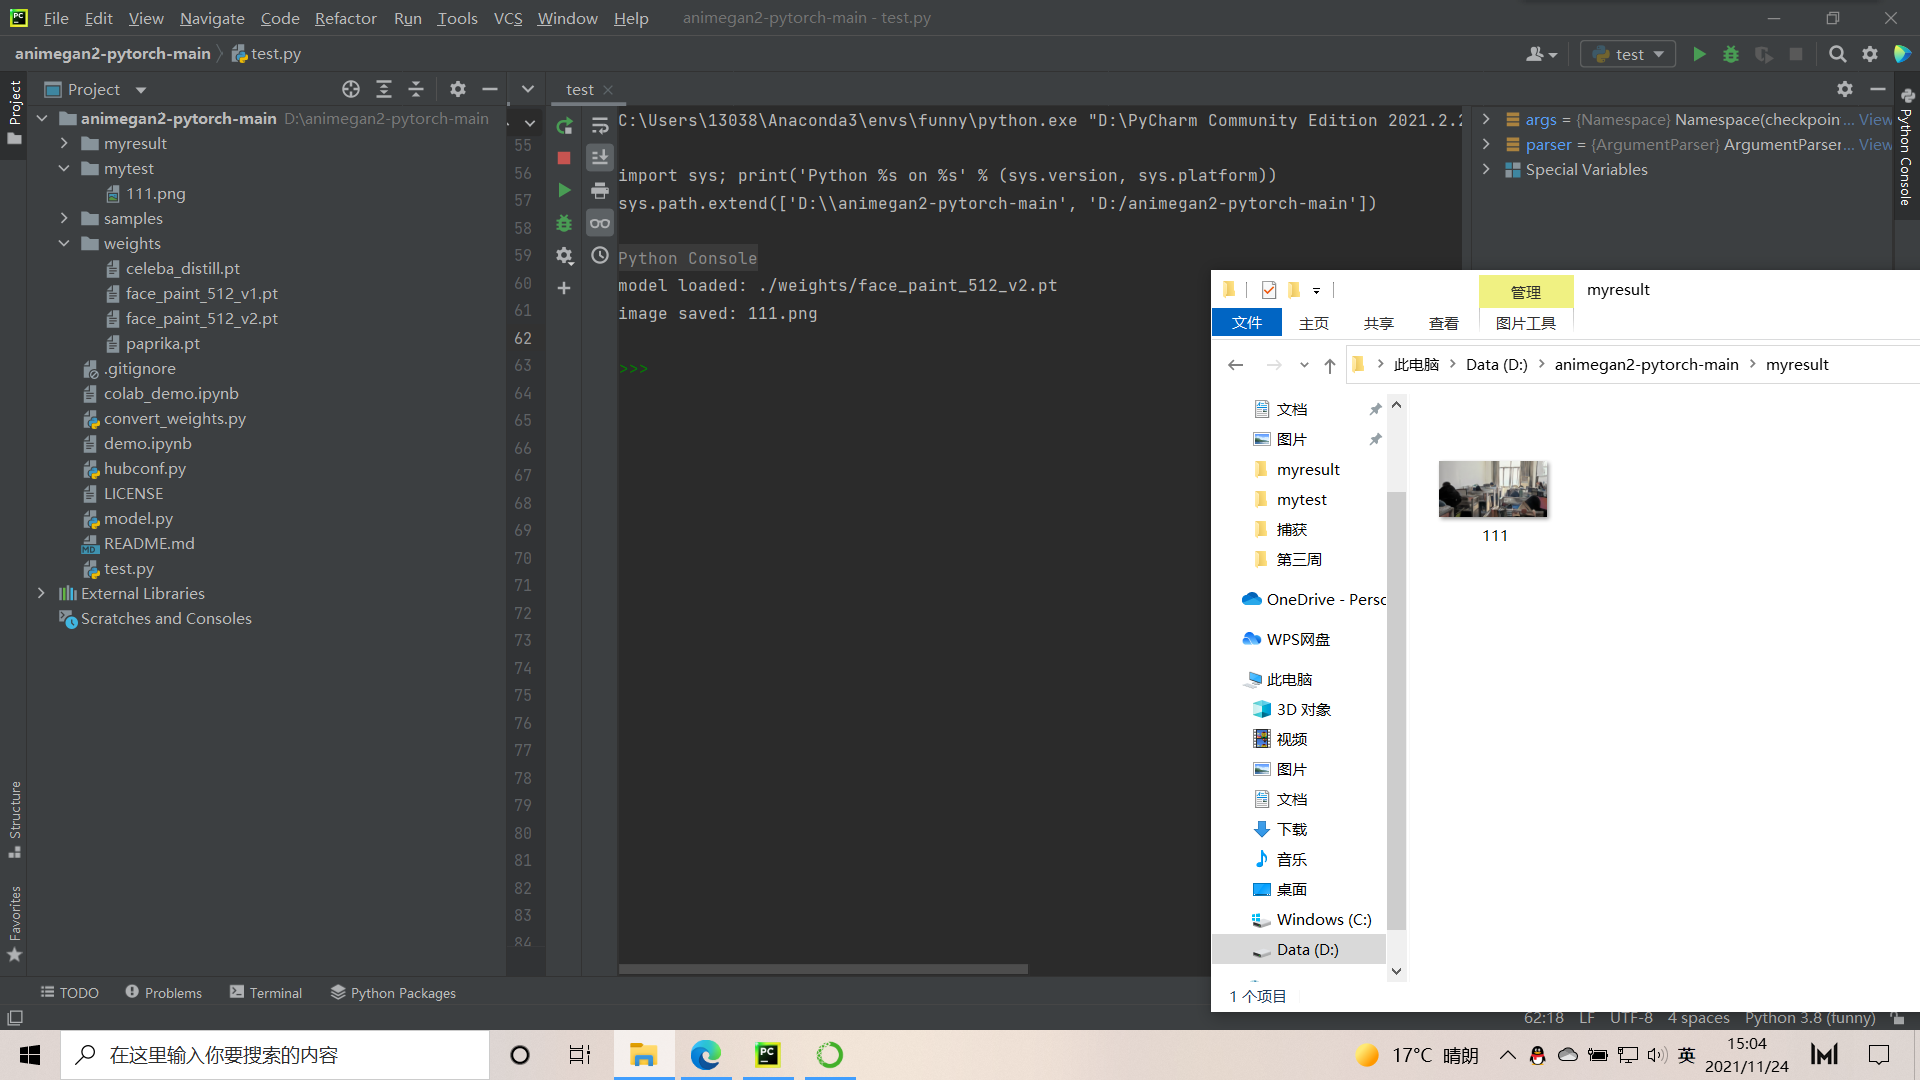
Task: Click View link for args variable
Action: (x=1874, y=120)
